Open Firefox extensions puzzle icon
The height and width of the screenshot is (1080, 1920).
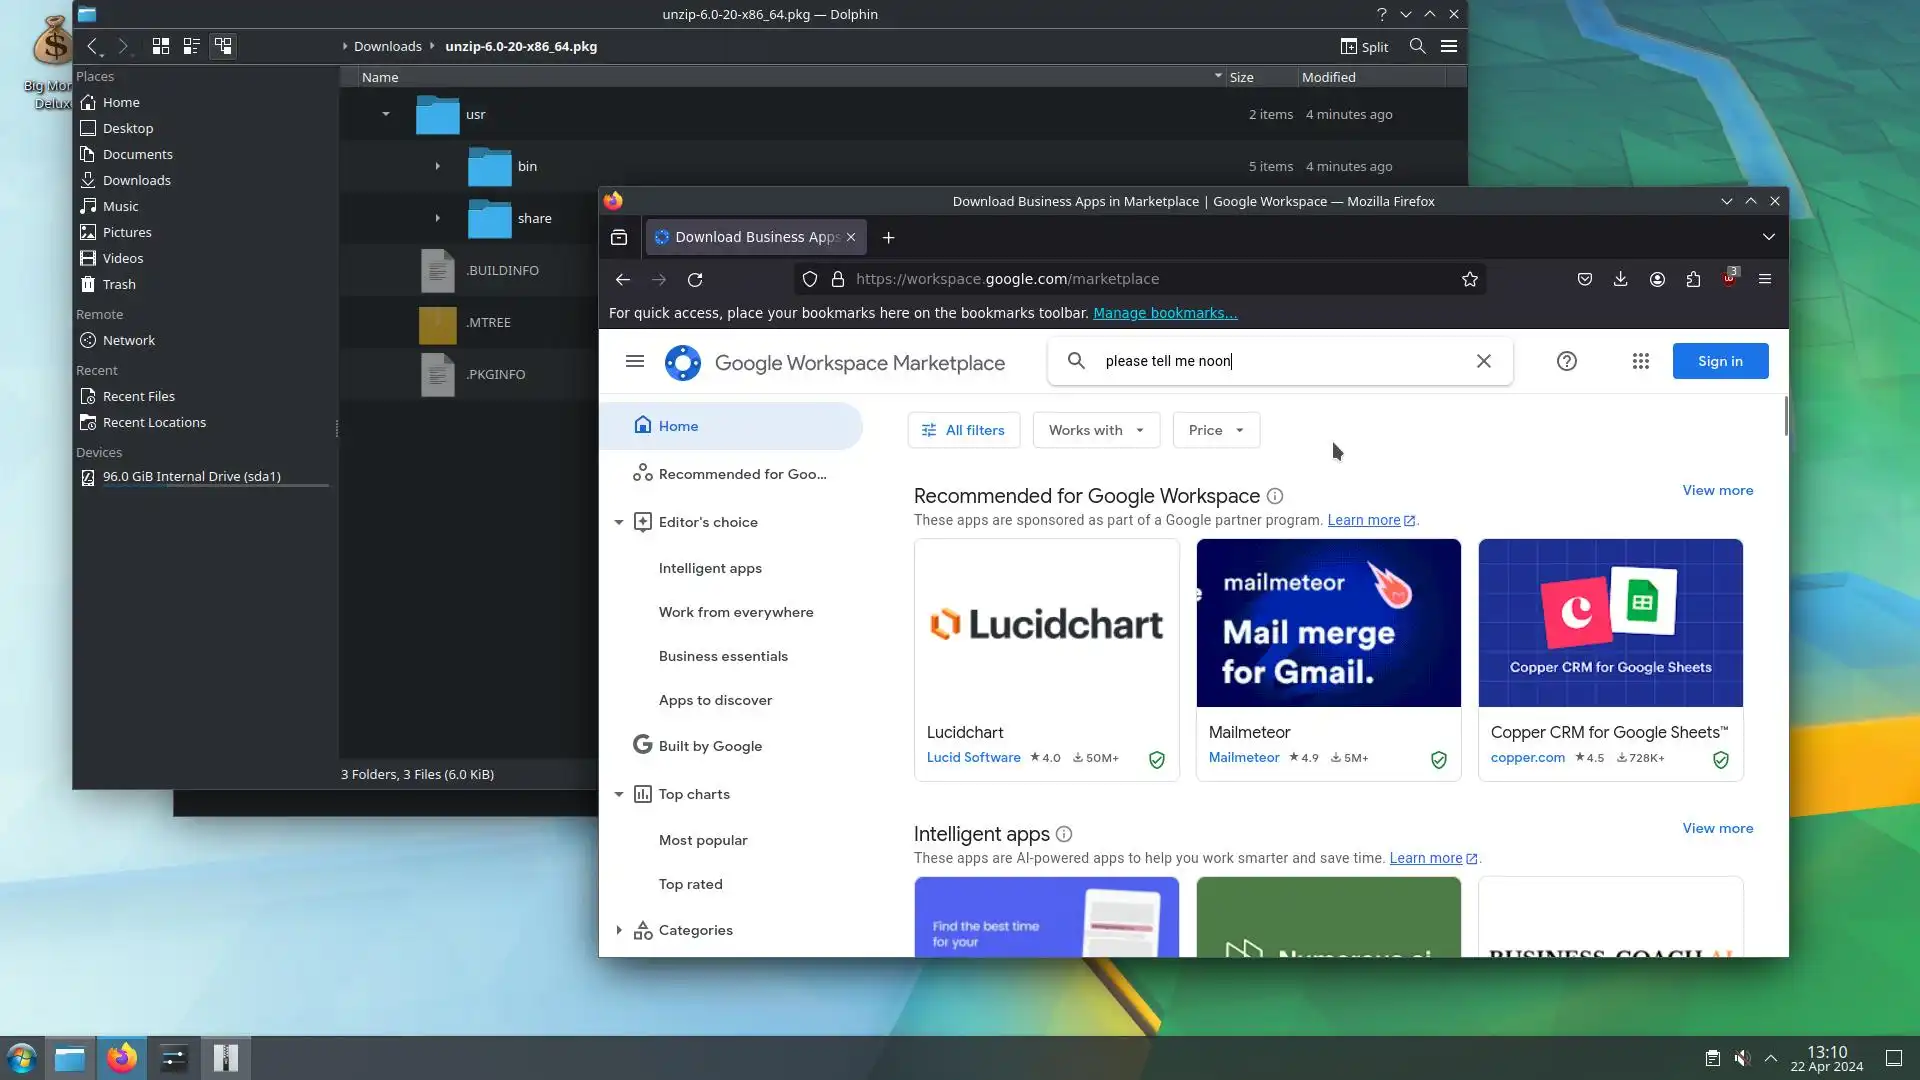pos(1693,280)
